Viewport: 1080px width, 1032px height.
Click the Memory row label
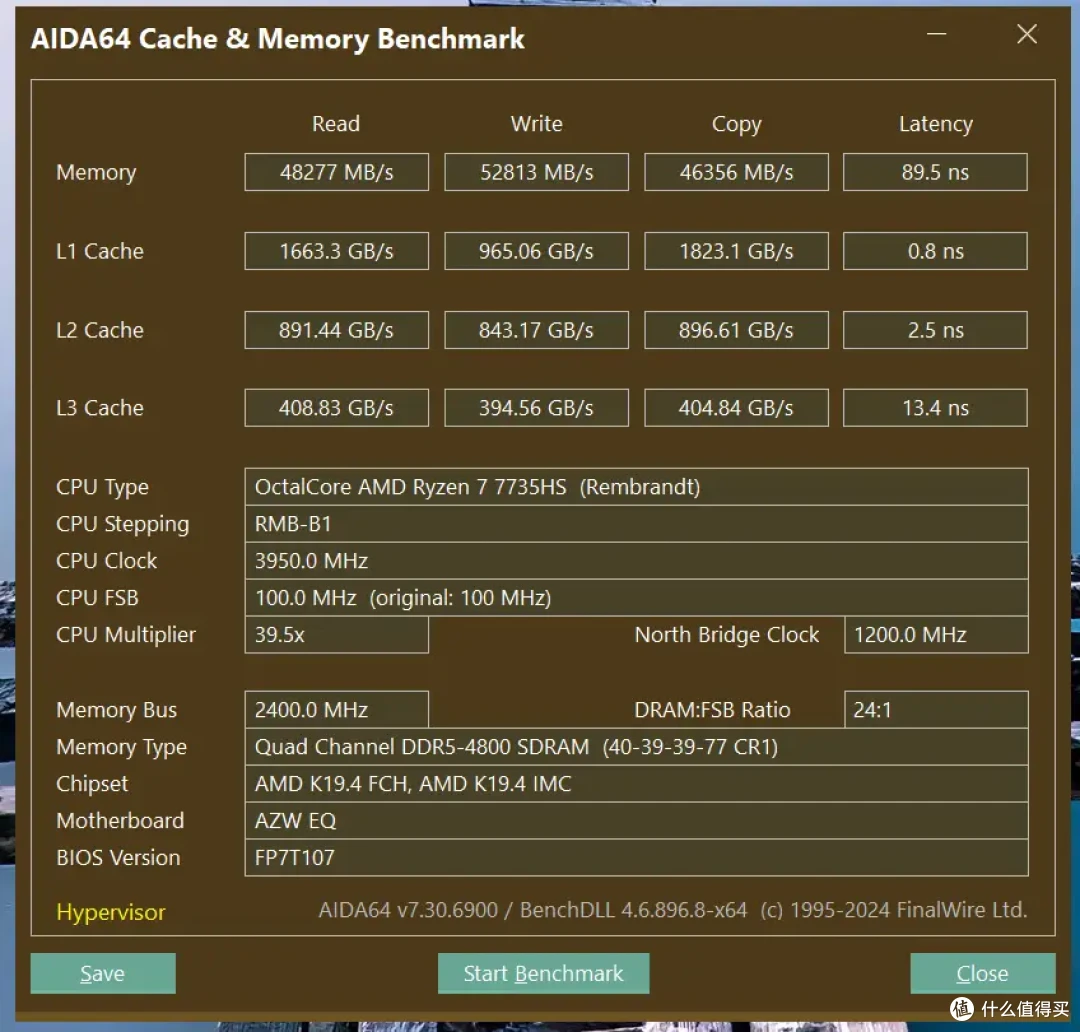coord(96,172)
